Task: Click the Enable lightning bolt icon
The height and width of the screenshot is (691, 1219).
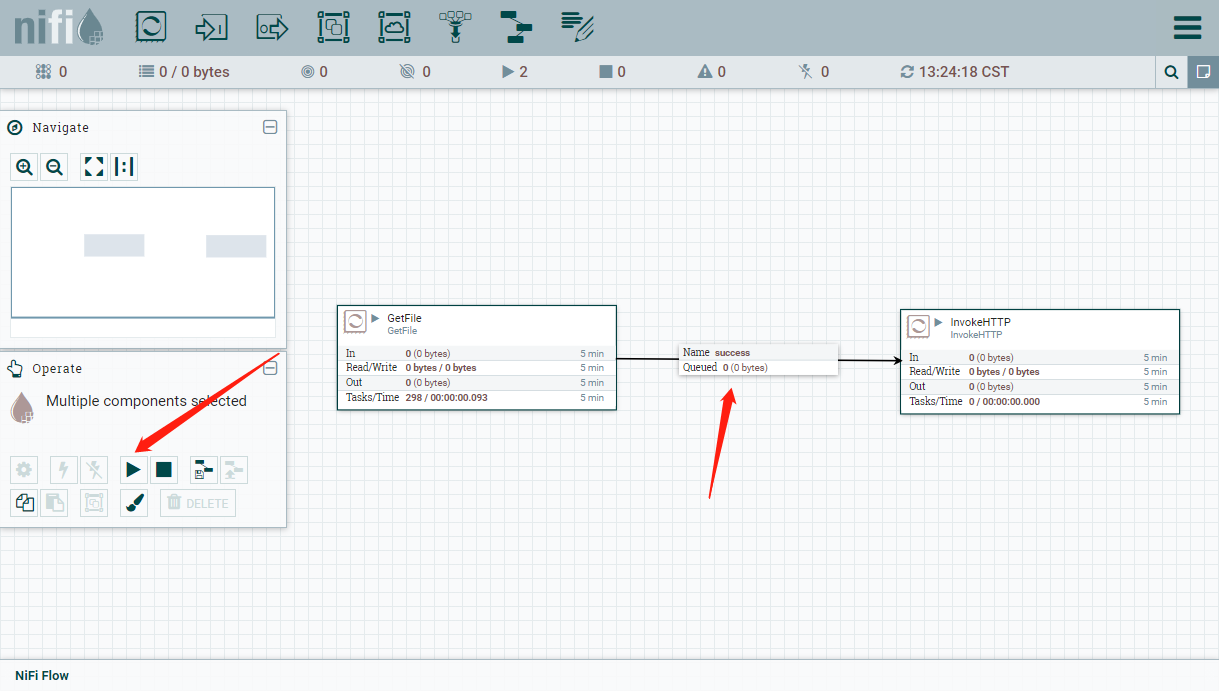Action: point(64,469)
